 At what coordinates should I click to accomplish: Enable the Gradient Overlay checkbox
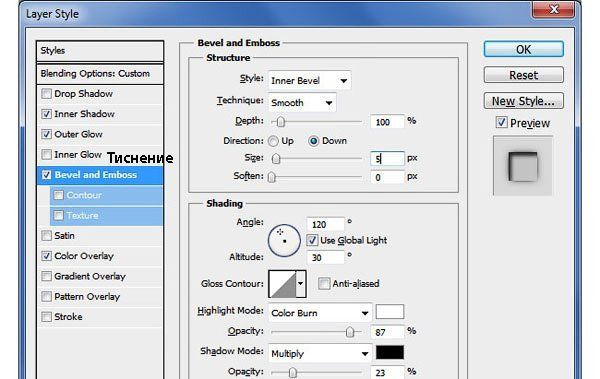point(46,276)
